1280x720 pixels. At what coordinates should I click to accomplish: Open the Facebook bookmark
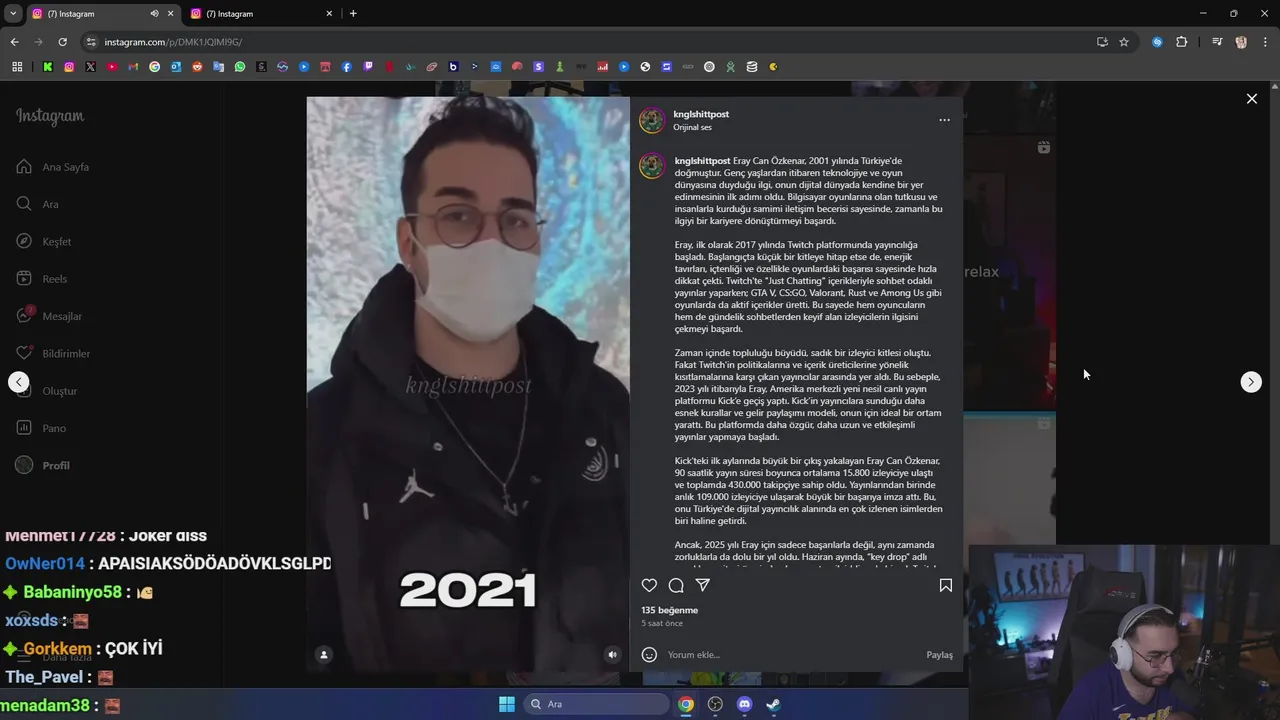pos(347,67)
